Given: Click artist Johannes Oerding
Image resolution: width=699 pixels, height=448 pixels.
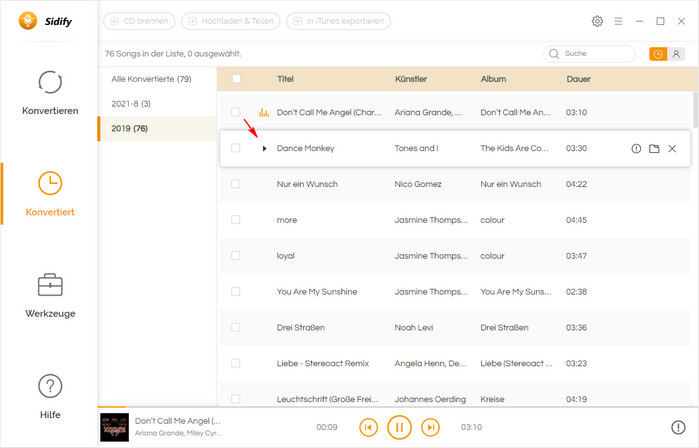Looking at the screenshot, I should [x=430, y=399].
